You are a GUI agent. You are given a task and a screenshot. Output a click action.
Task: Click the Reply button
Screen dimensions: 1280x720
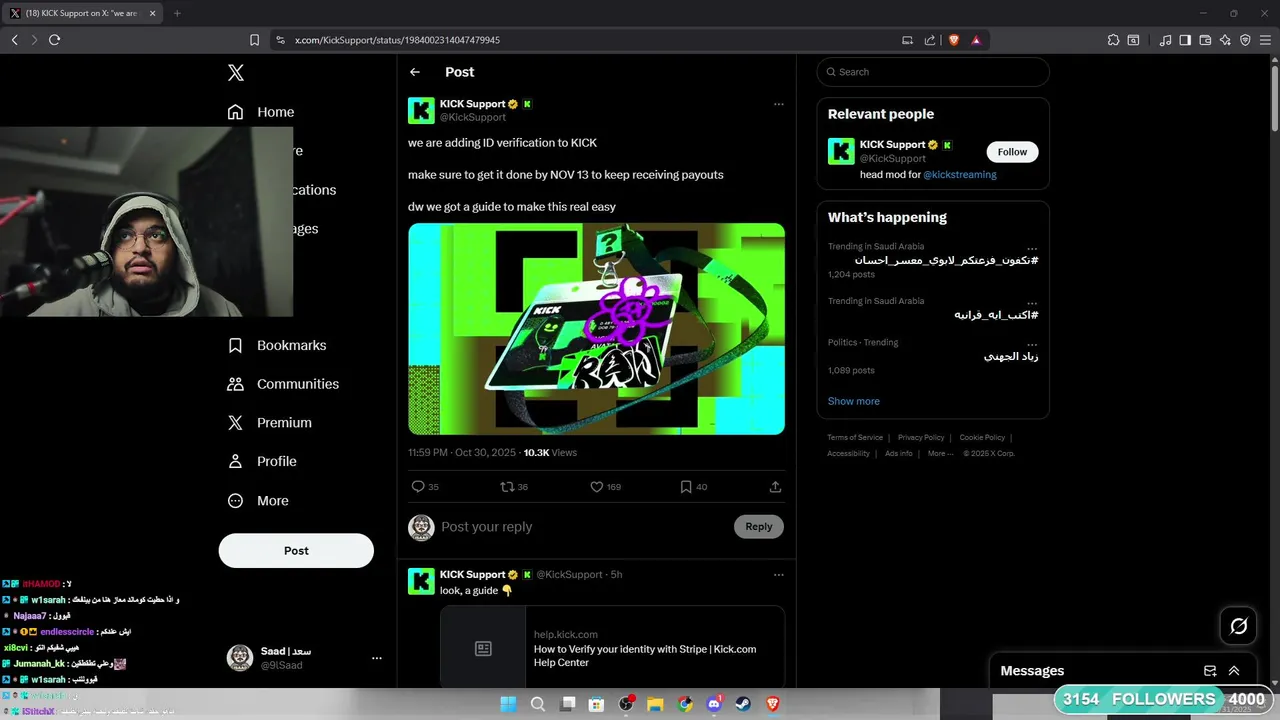point(759,527)
